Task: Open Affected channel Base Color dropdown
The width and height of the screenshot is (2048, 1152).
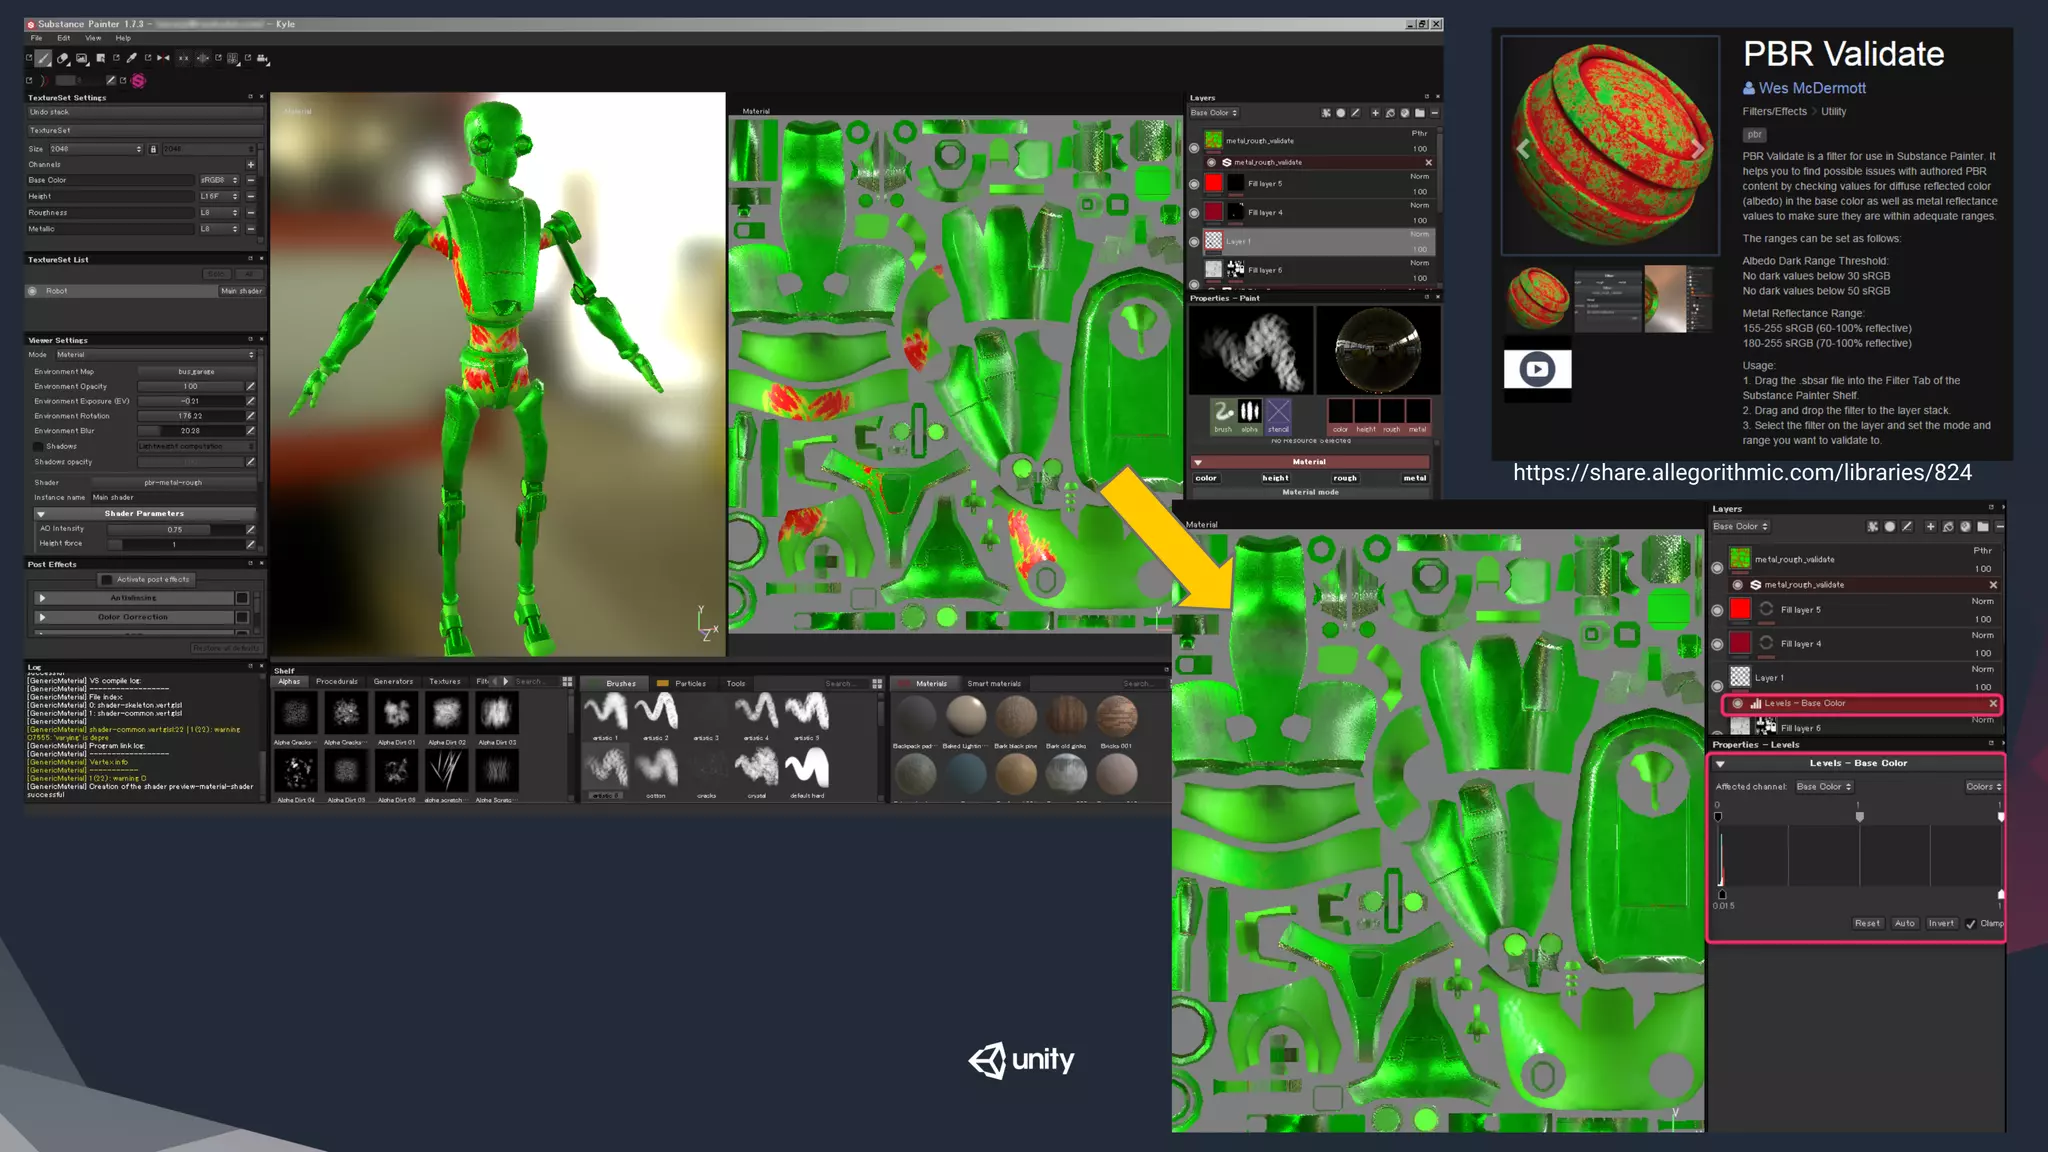Action: coord(1823,787)
